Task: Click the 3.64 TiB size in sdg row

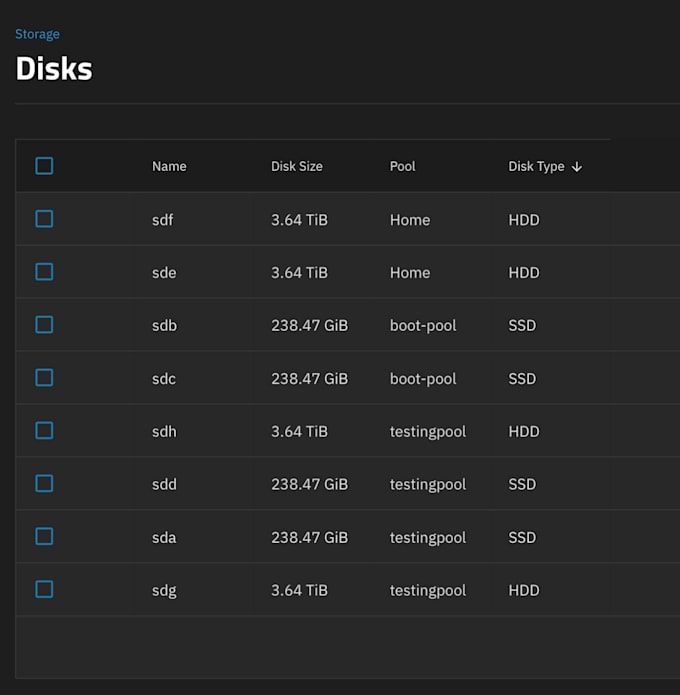Action: coord(299,590)
